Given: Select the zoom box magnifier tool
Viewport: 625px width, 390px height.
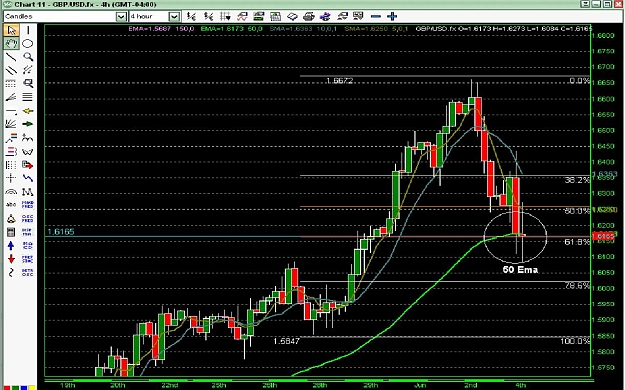Looking at the screenshot, I should click(x=28, y=83).
